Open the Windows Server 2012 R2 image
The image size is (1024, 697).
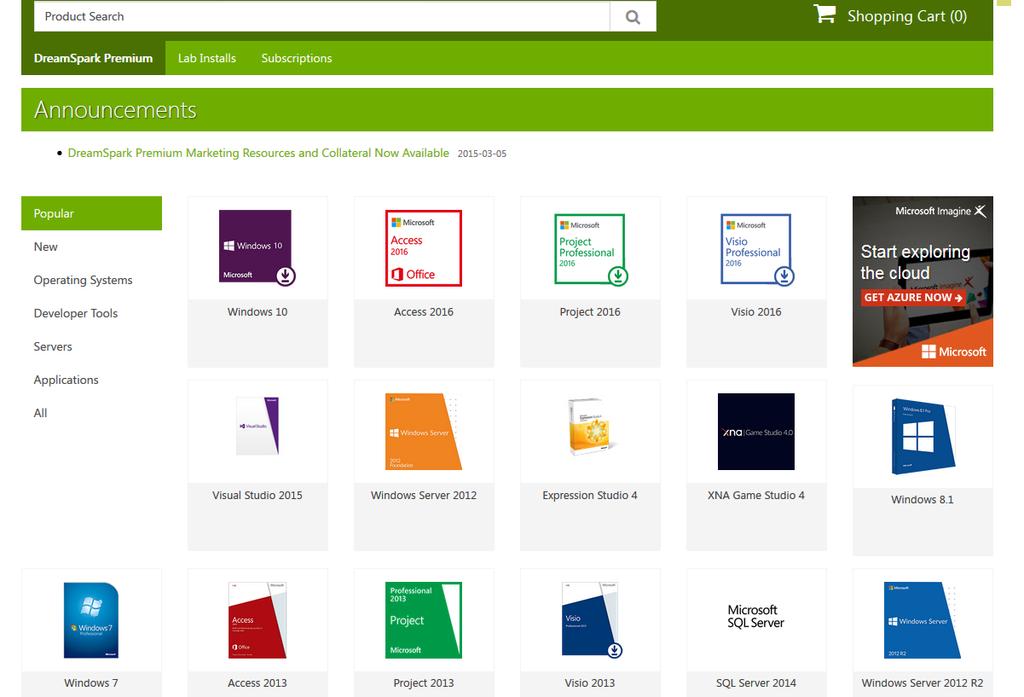pos(922,620)
